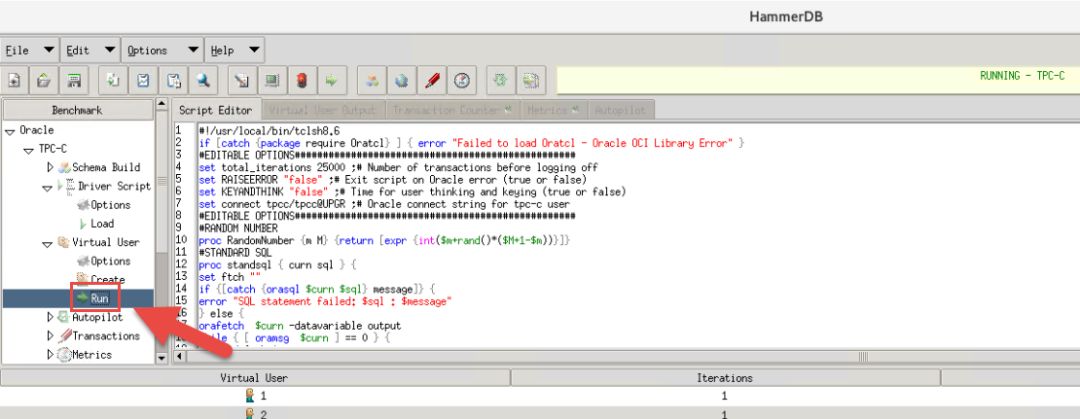Collapse the Driver Script tree node
This screenshot has height=419, width=1080.
[x=46, y=186]
